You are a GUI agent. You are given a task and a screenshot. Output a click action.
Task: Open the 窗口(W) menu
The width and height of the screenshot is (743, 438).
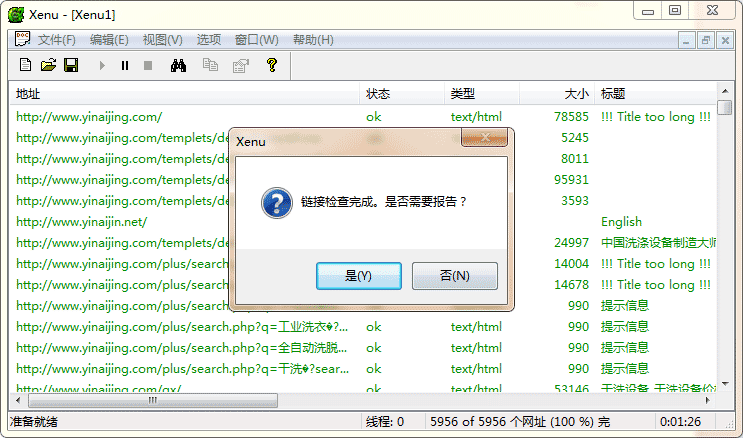(x=257, y=40)
